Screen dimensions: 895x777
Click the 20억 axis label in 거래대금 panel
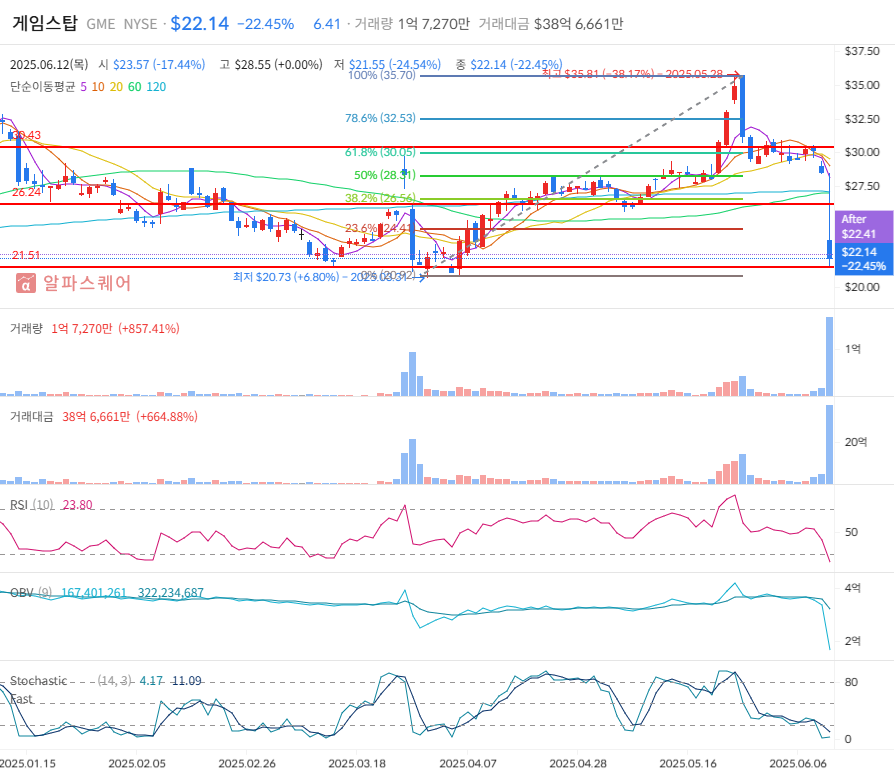pos(856,442)
